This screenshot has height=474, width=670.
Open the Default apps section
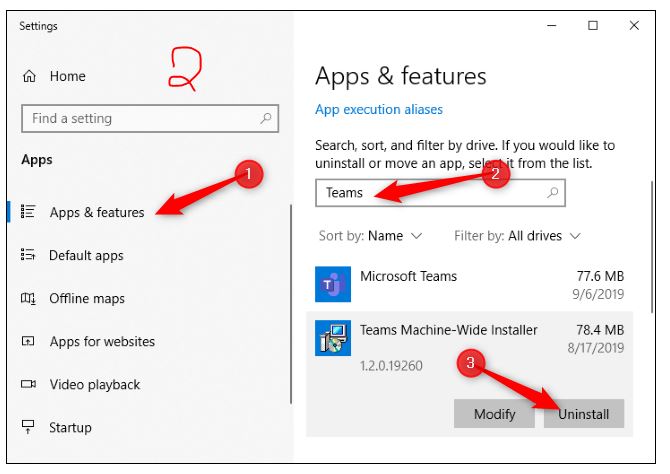[x=86, y=255]
